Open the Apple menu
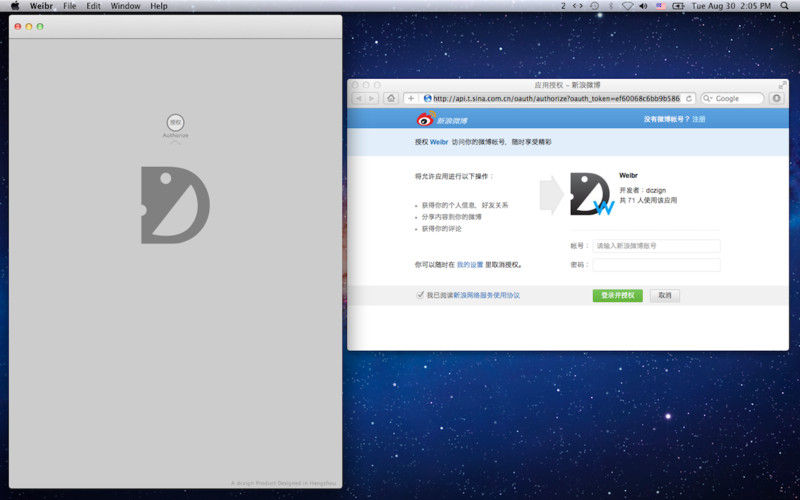This screenshot has height=500, width=800. [x=15, y=6]
